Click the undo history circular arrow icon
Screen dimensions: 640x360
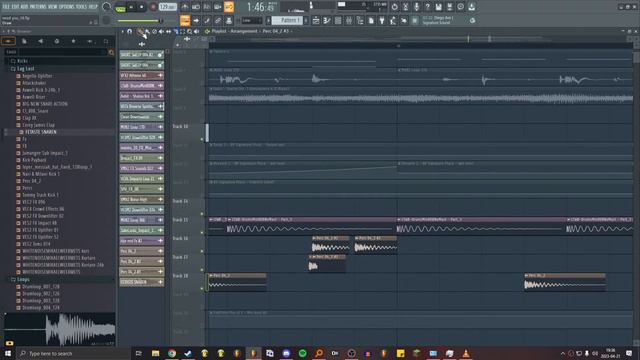coord(394,7)
